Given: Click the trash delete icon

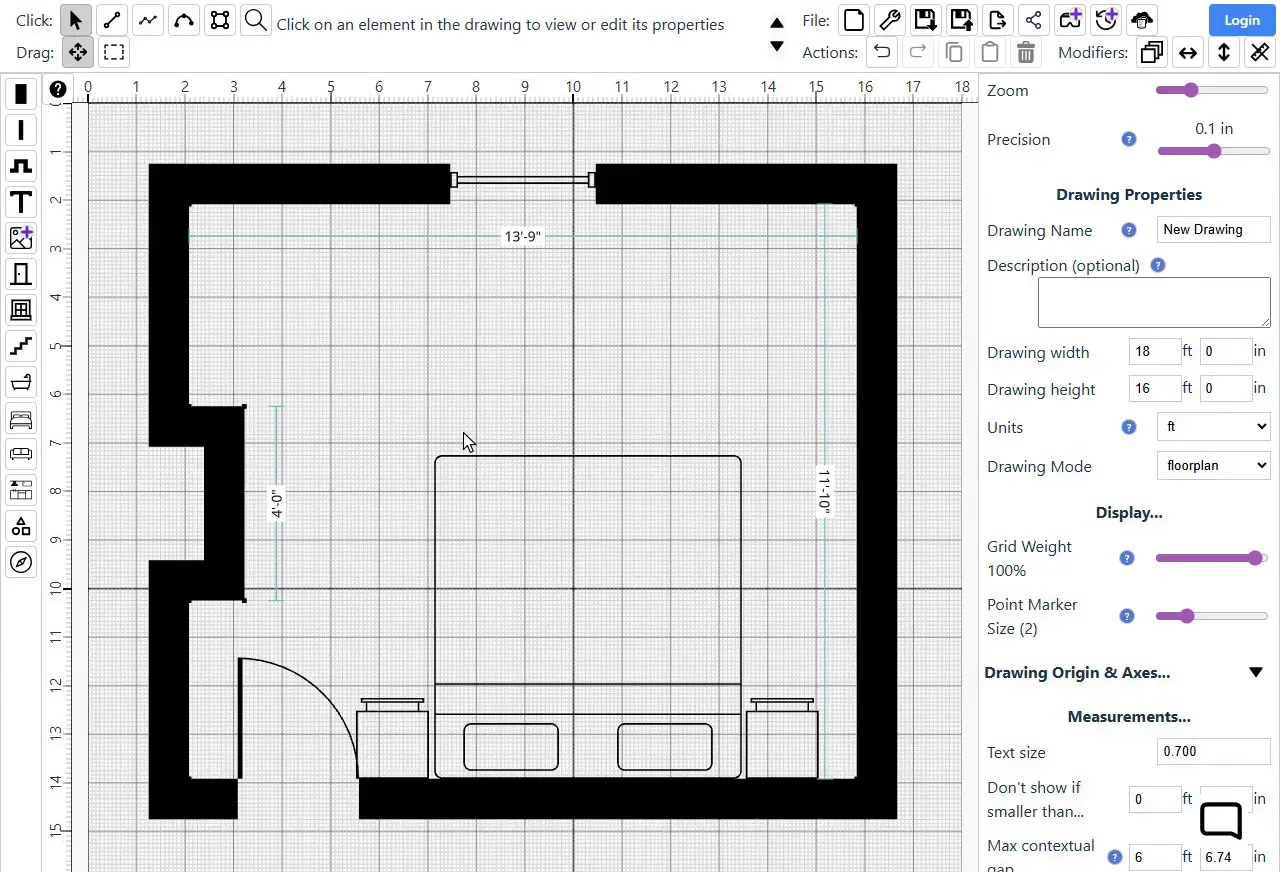Looking at the screenshot, I should (1025, 52).
